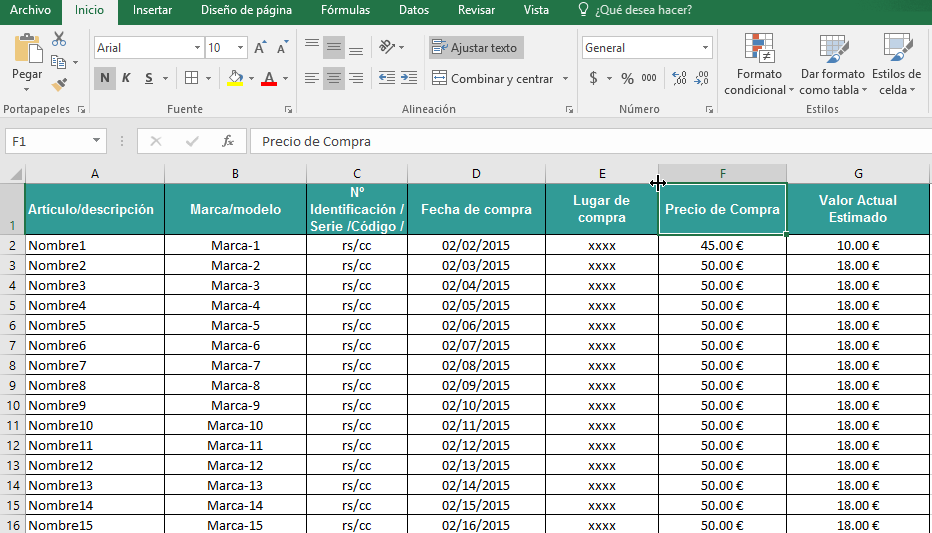Open Alineación dialog launcher
The height and width of the screenshot is (533, 932).
pos(569,109)
